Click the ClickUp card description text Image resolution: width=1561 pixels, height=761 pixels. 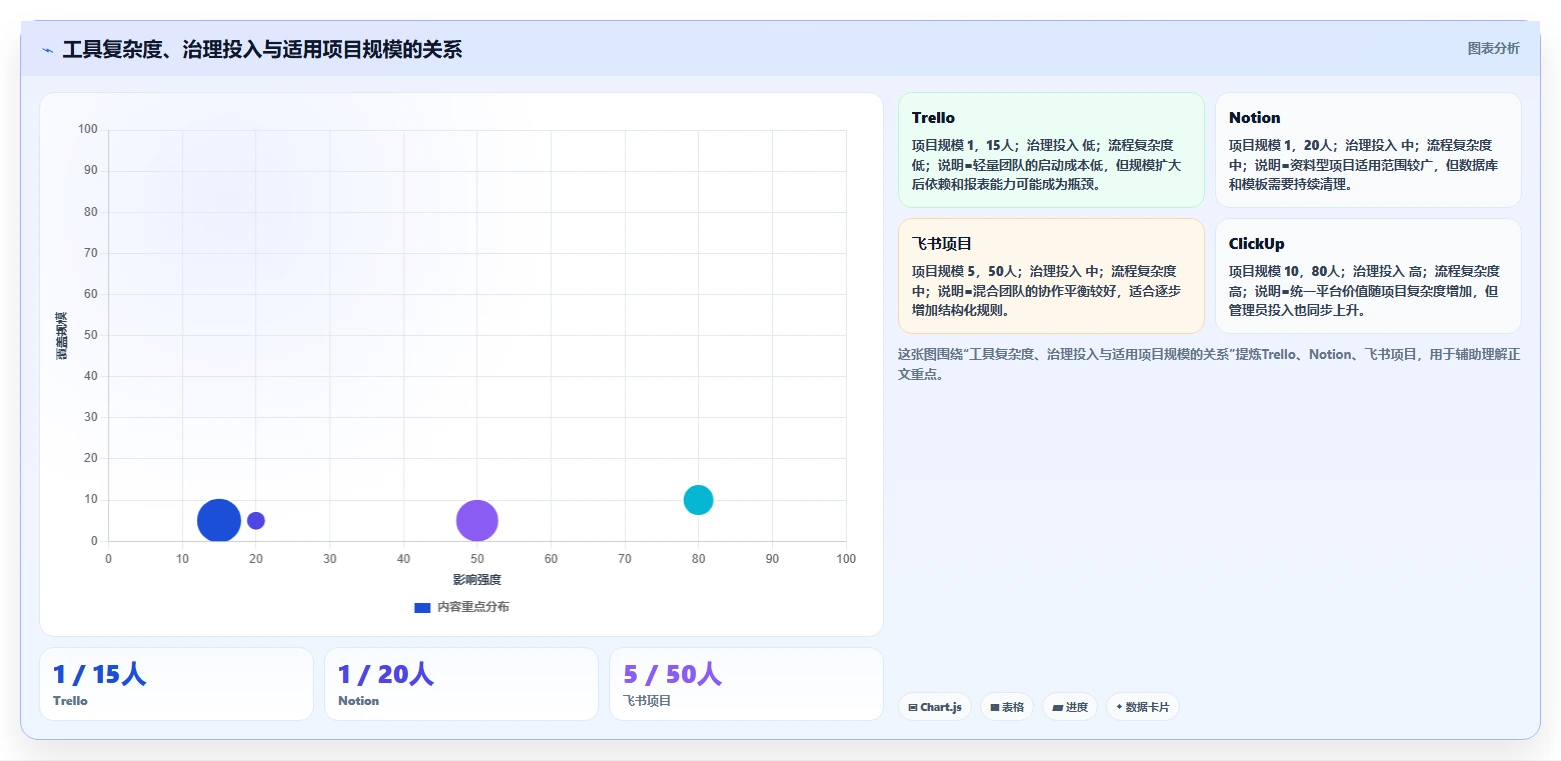1364,290
